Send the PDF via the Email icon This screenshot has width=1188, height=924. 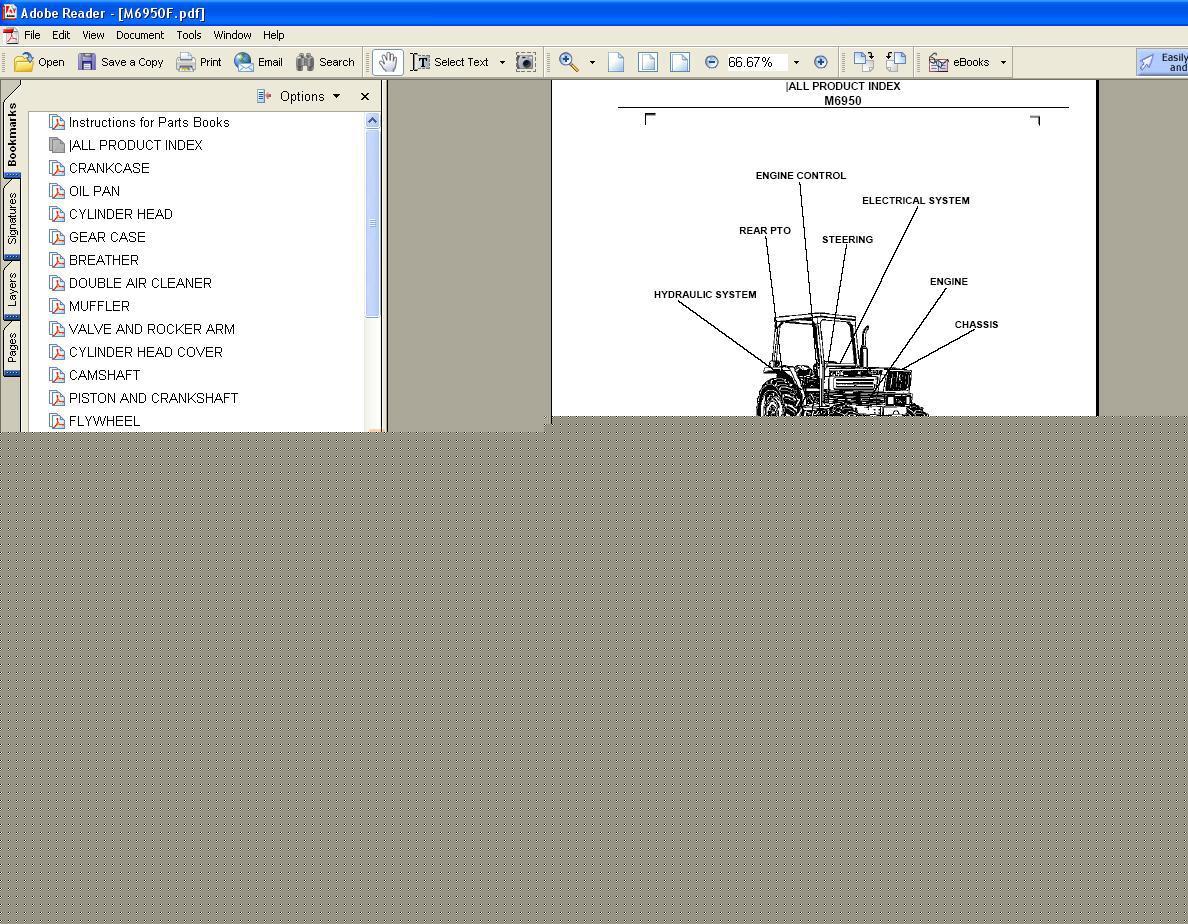click(x=243, y=62)
